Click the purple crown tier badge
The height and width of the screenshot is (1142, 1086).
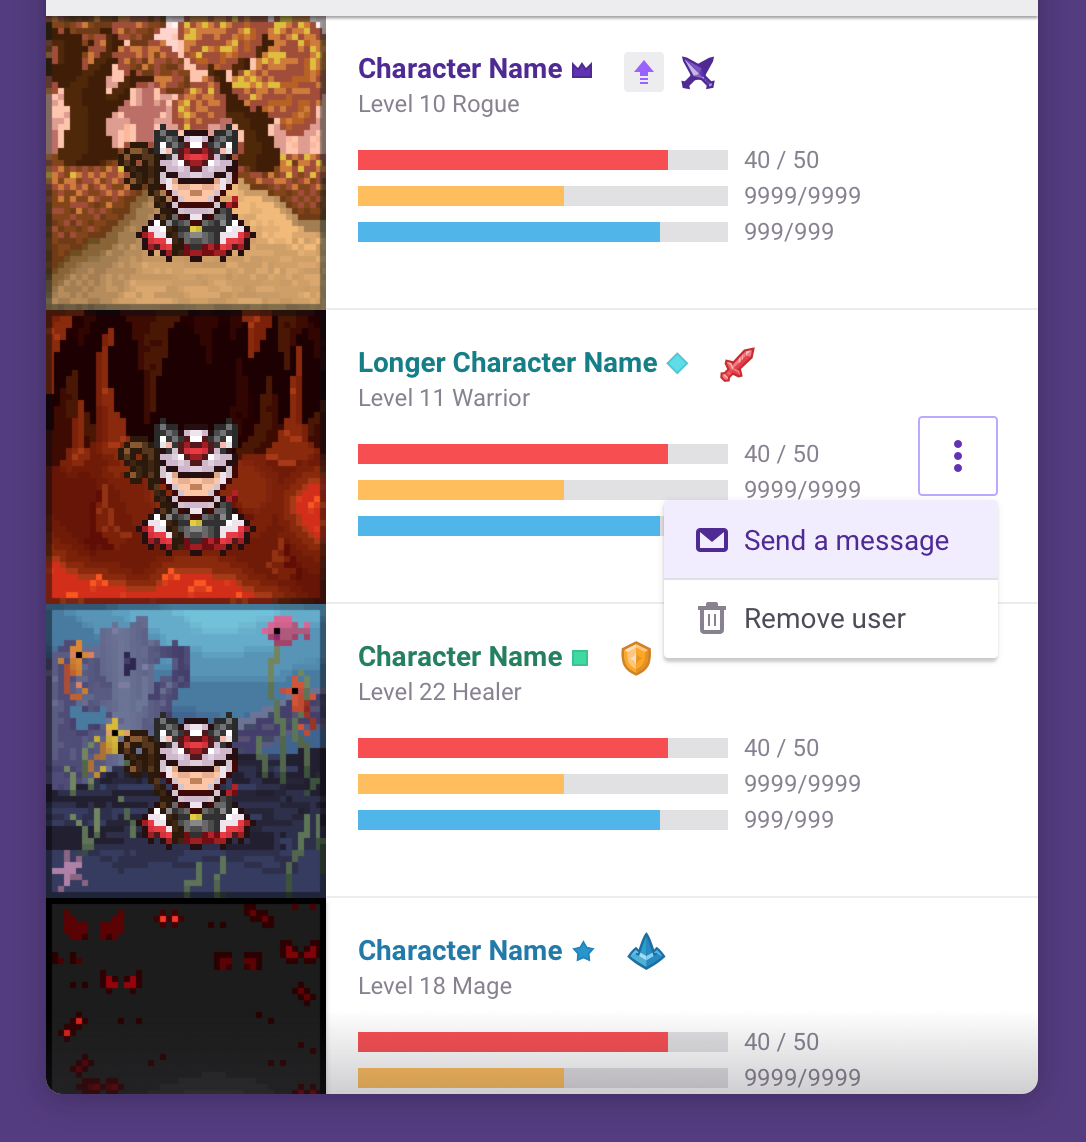(582, 70)
